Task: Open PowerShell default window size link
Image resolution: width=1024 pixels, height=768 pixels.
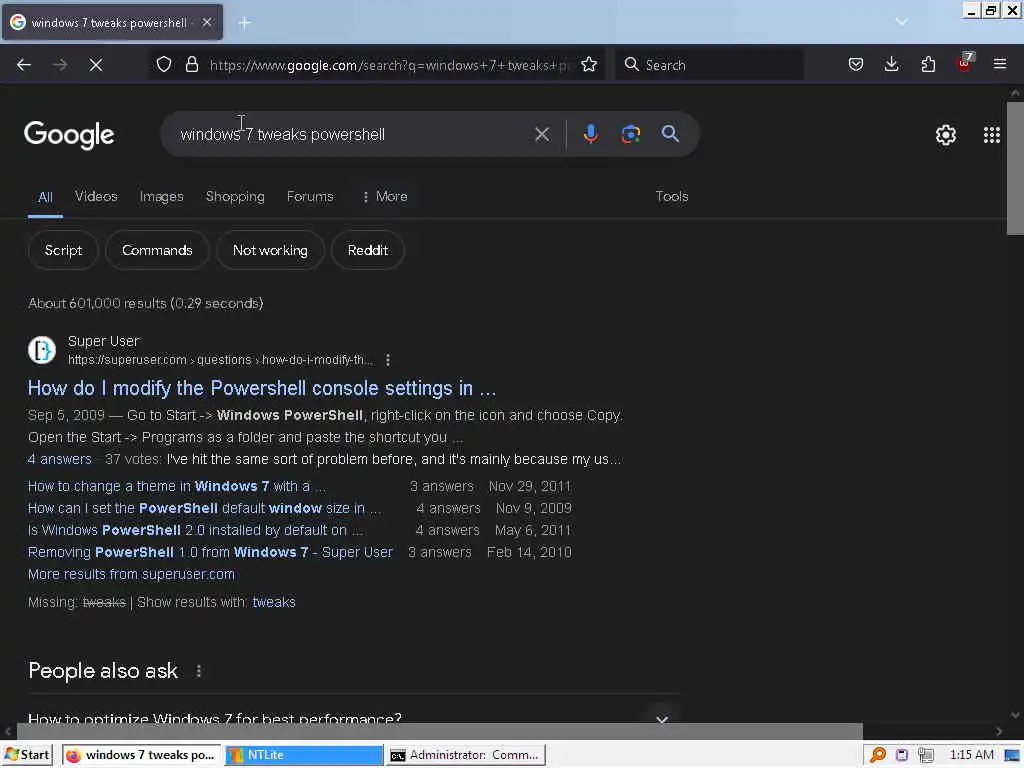Action: [x=204, y=508]
